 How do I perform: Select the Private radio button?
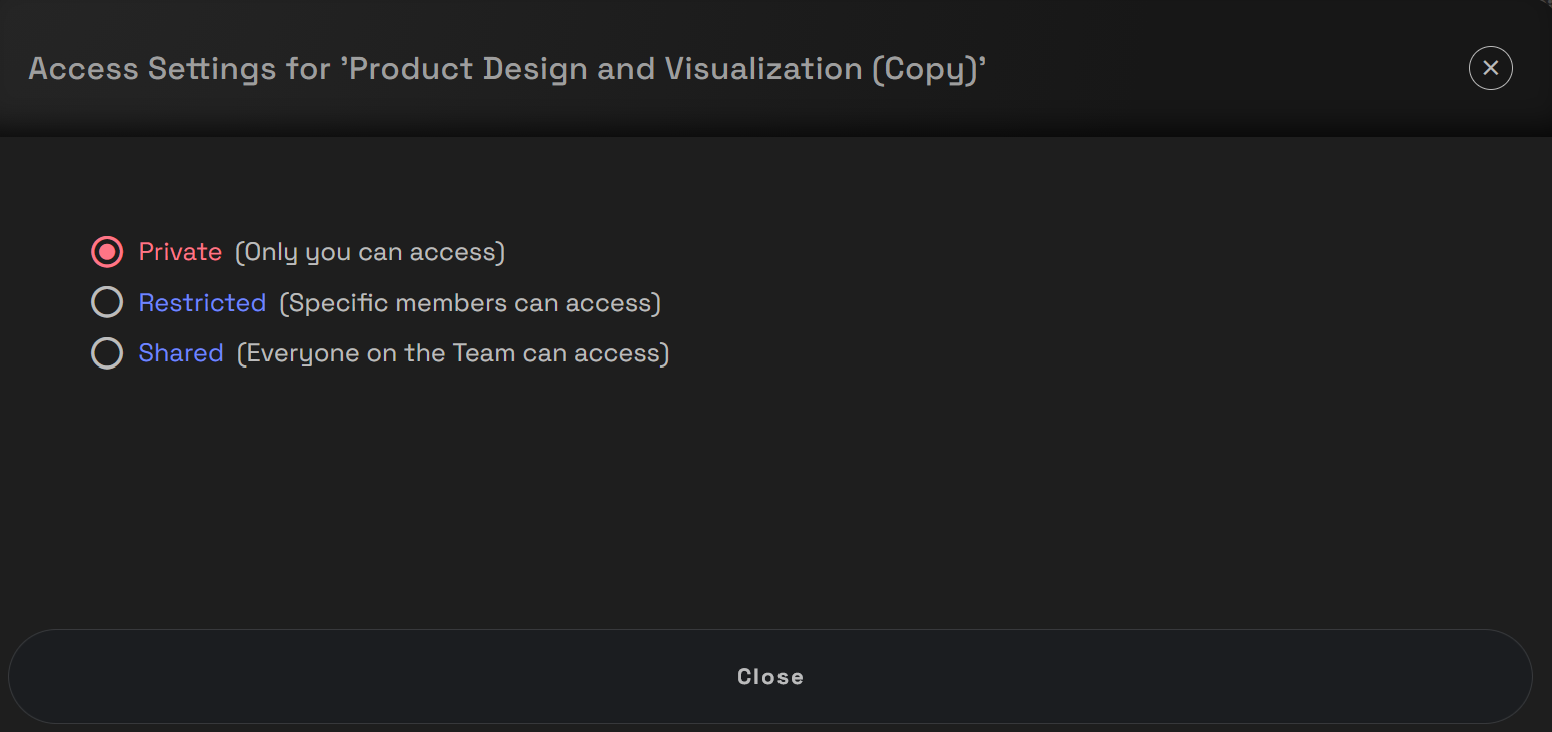107,251
